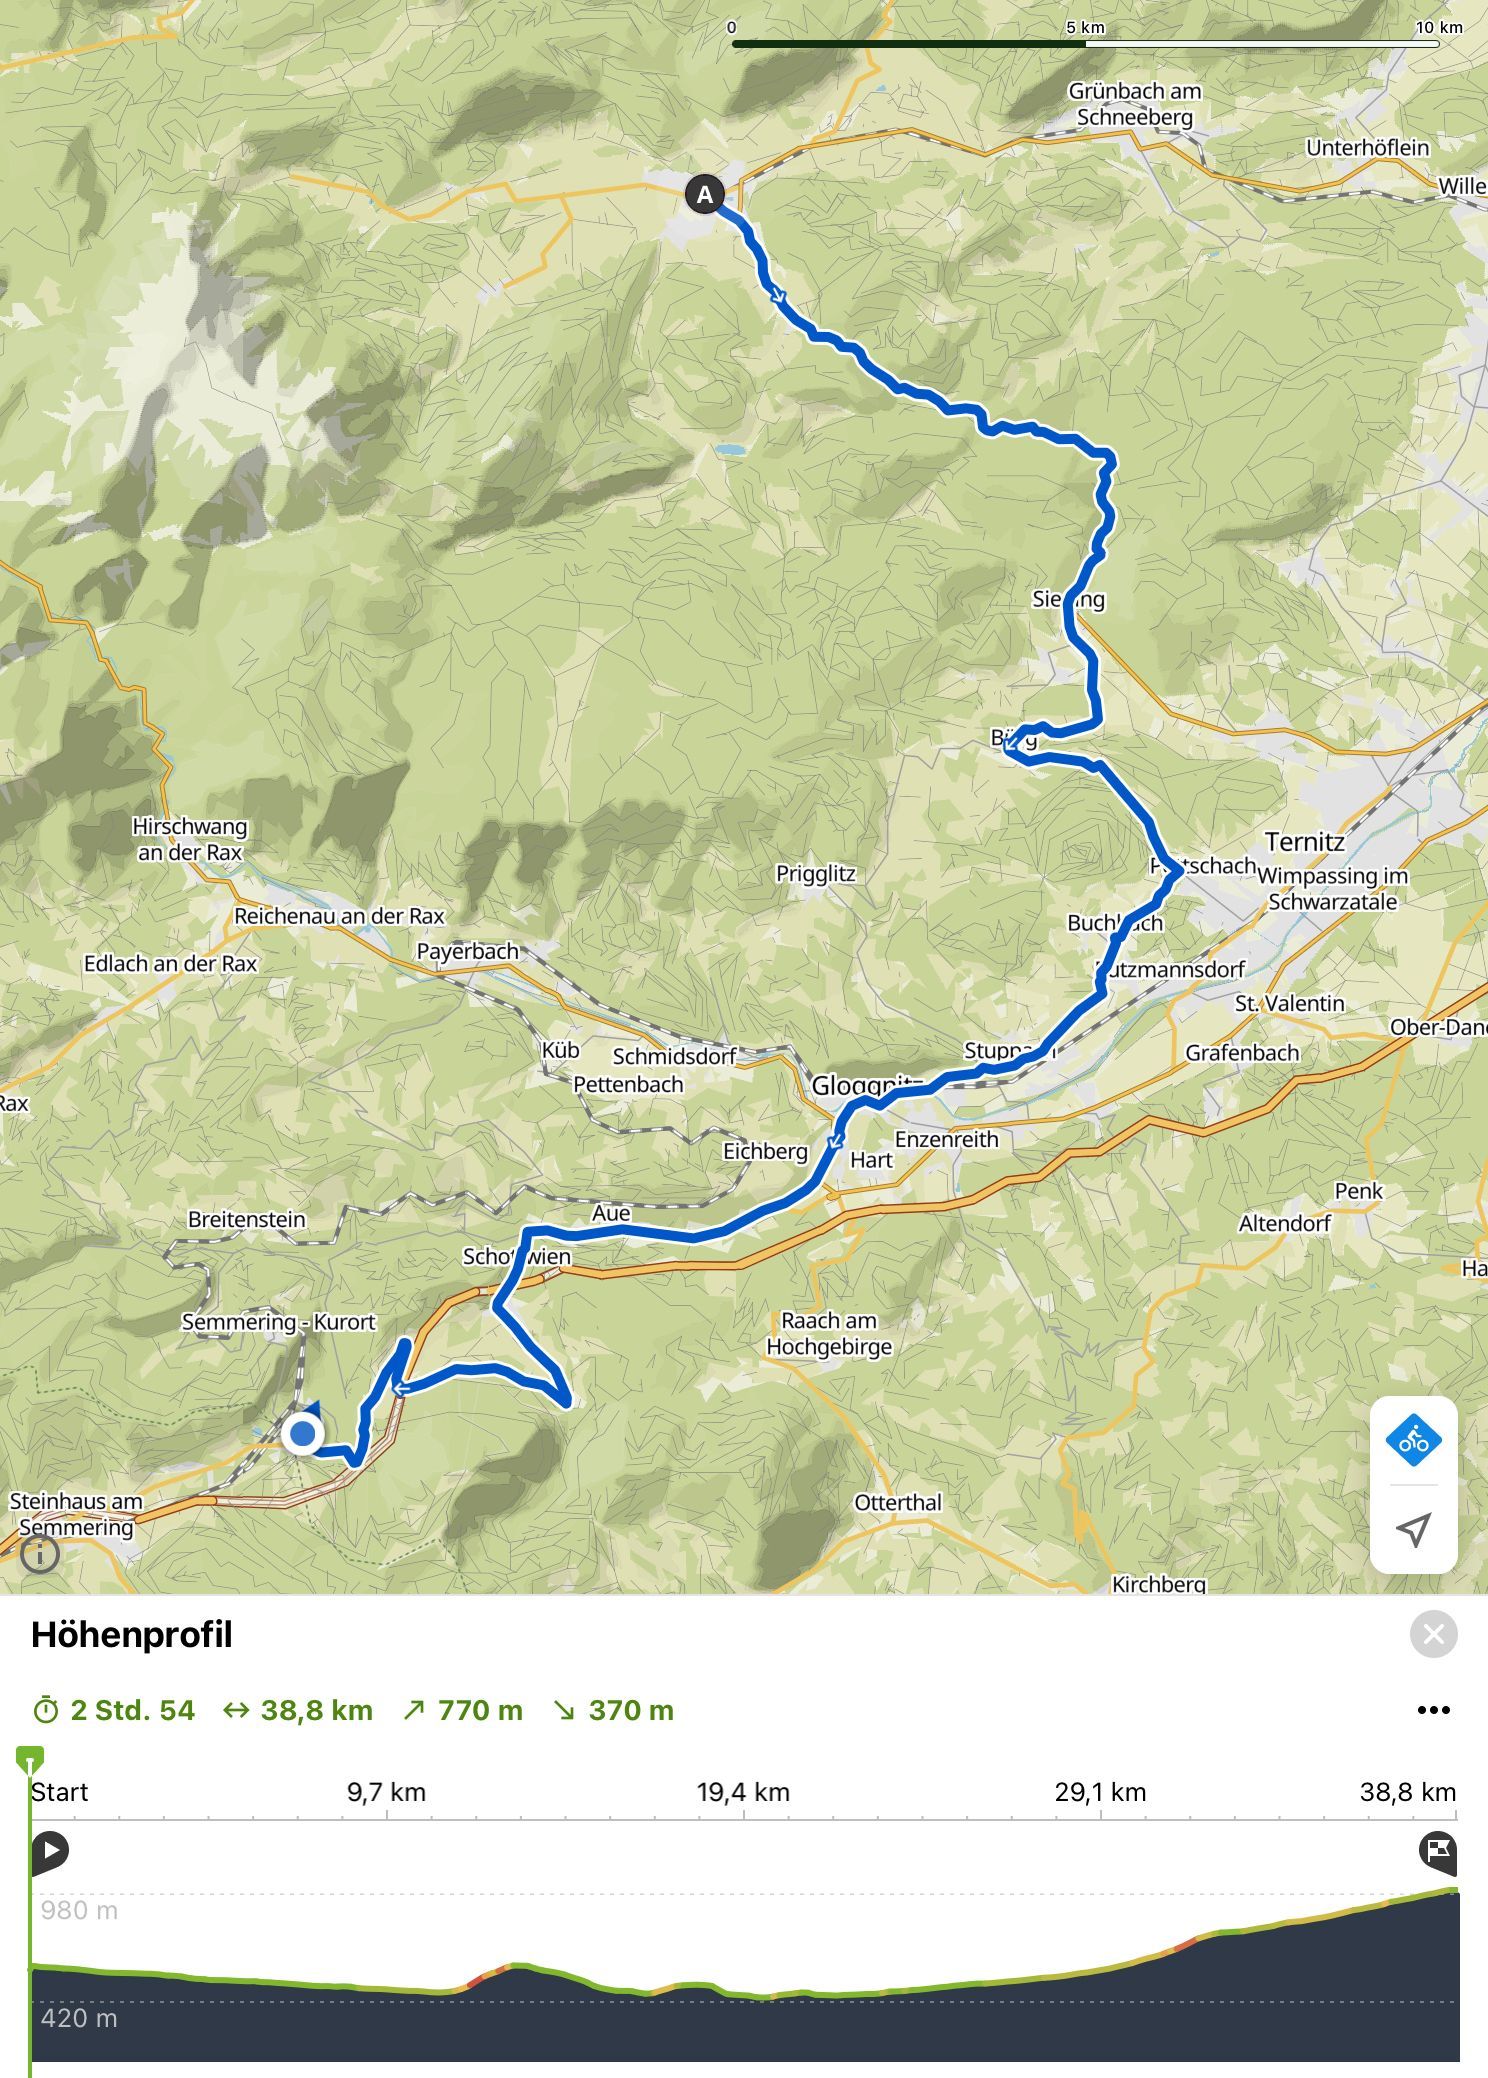Select waypoint A marker
Screen dimensions: 1488x2078
point(705,194)
